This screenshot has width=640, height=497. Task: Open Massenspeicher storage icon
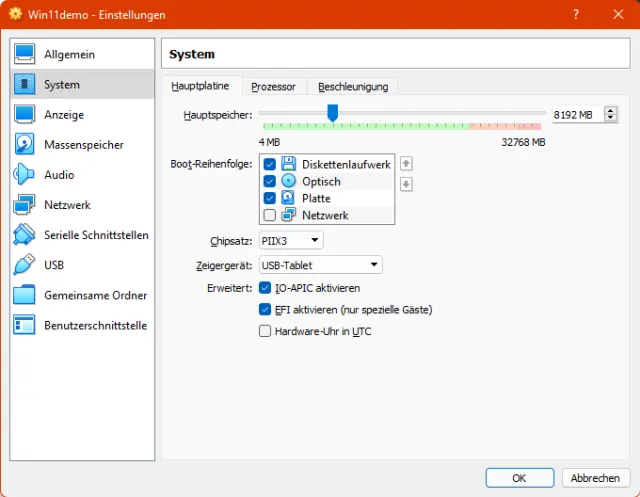tap(25, 144)
